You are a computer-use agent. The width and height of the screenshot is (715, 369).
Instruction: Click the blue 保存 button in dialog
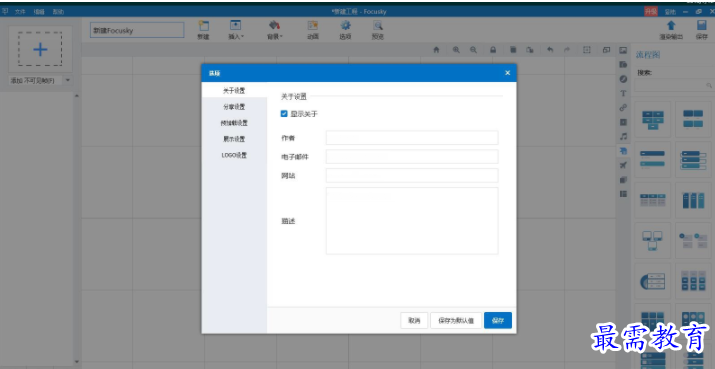tap(498, 321)
